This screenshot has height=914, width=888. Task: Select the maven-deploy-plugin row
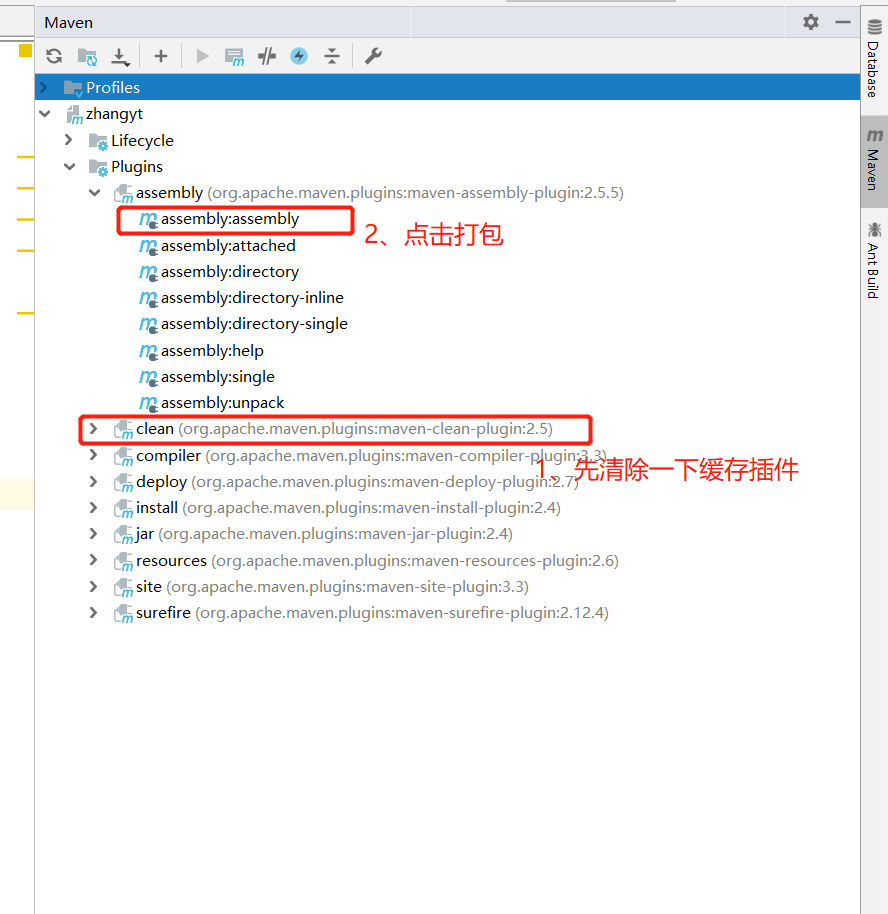447,481
